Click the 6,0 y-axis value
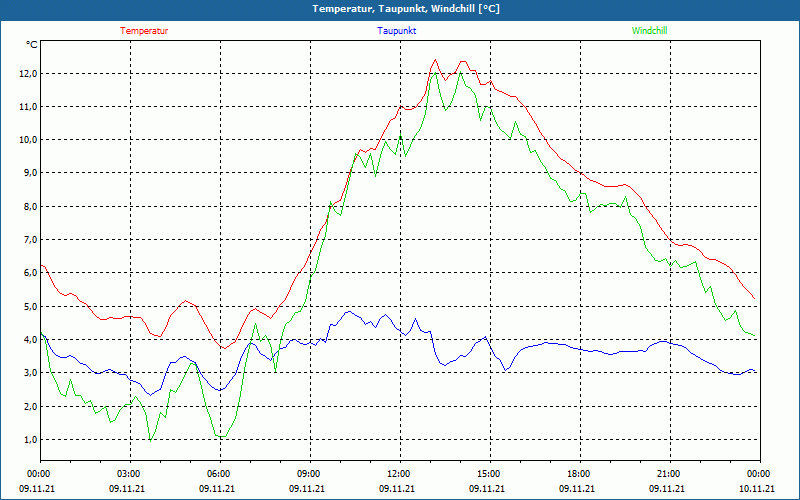800x500 pixels. 30,273
